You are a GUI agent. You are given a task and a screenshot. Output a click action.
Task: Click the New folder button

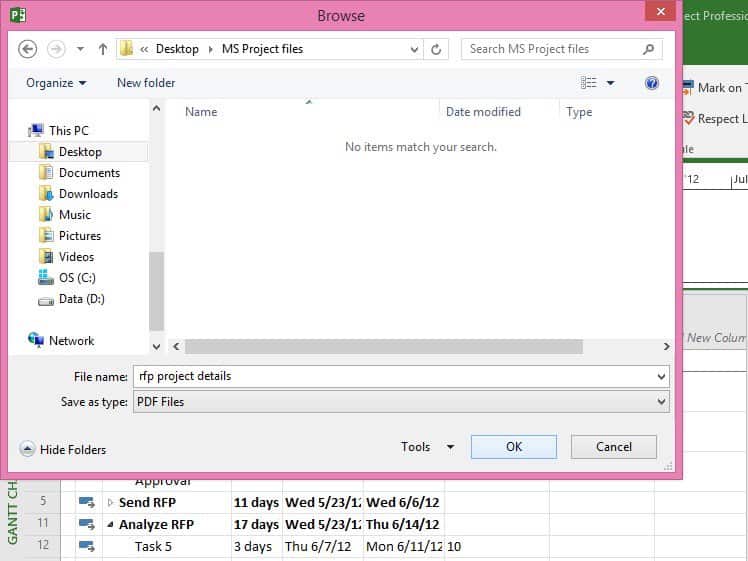(x=146, y=83)
